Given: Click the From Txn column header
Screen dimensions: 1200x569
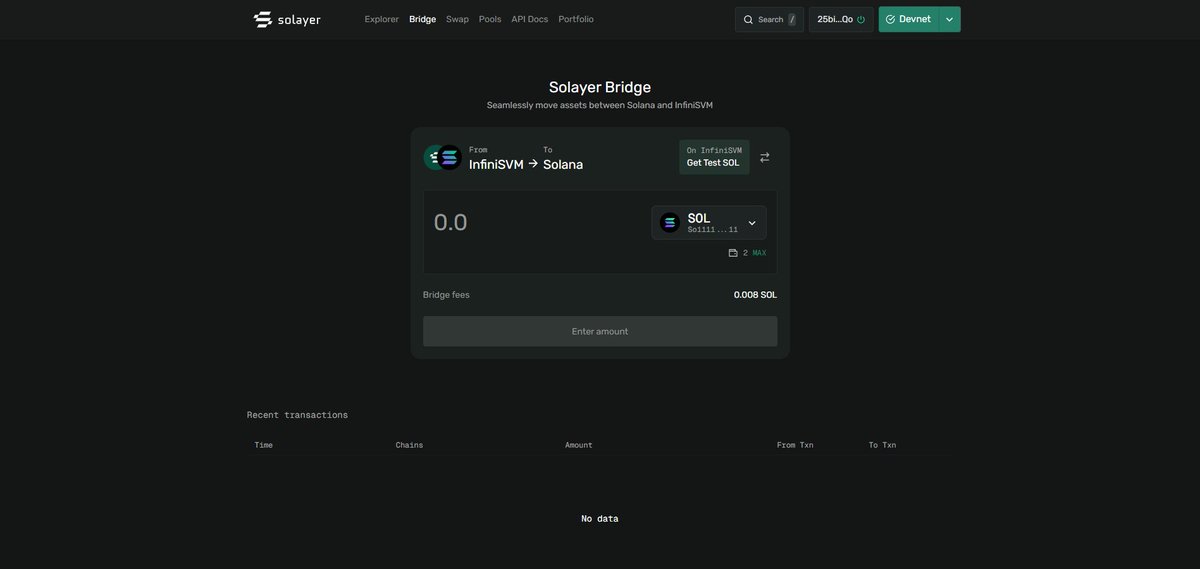Looking at the screenshot, I should click(x=795, y=445).
